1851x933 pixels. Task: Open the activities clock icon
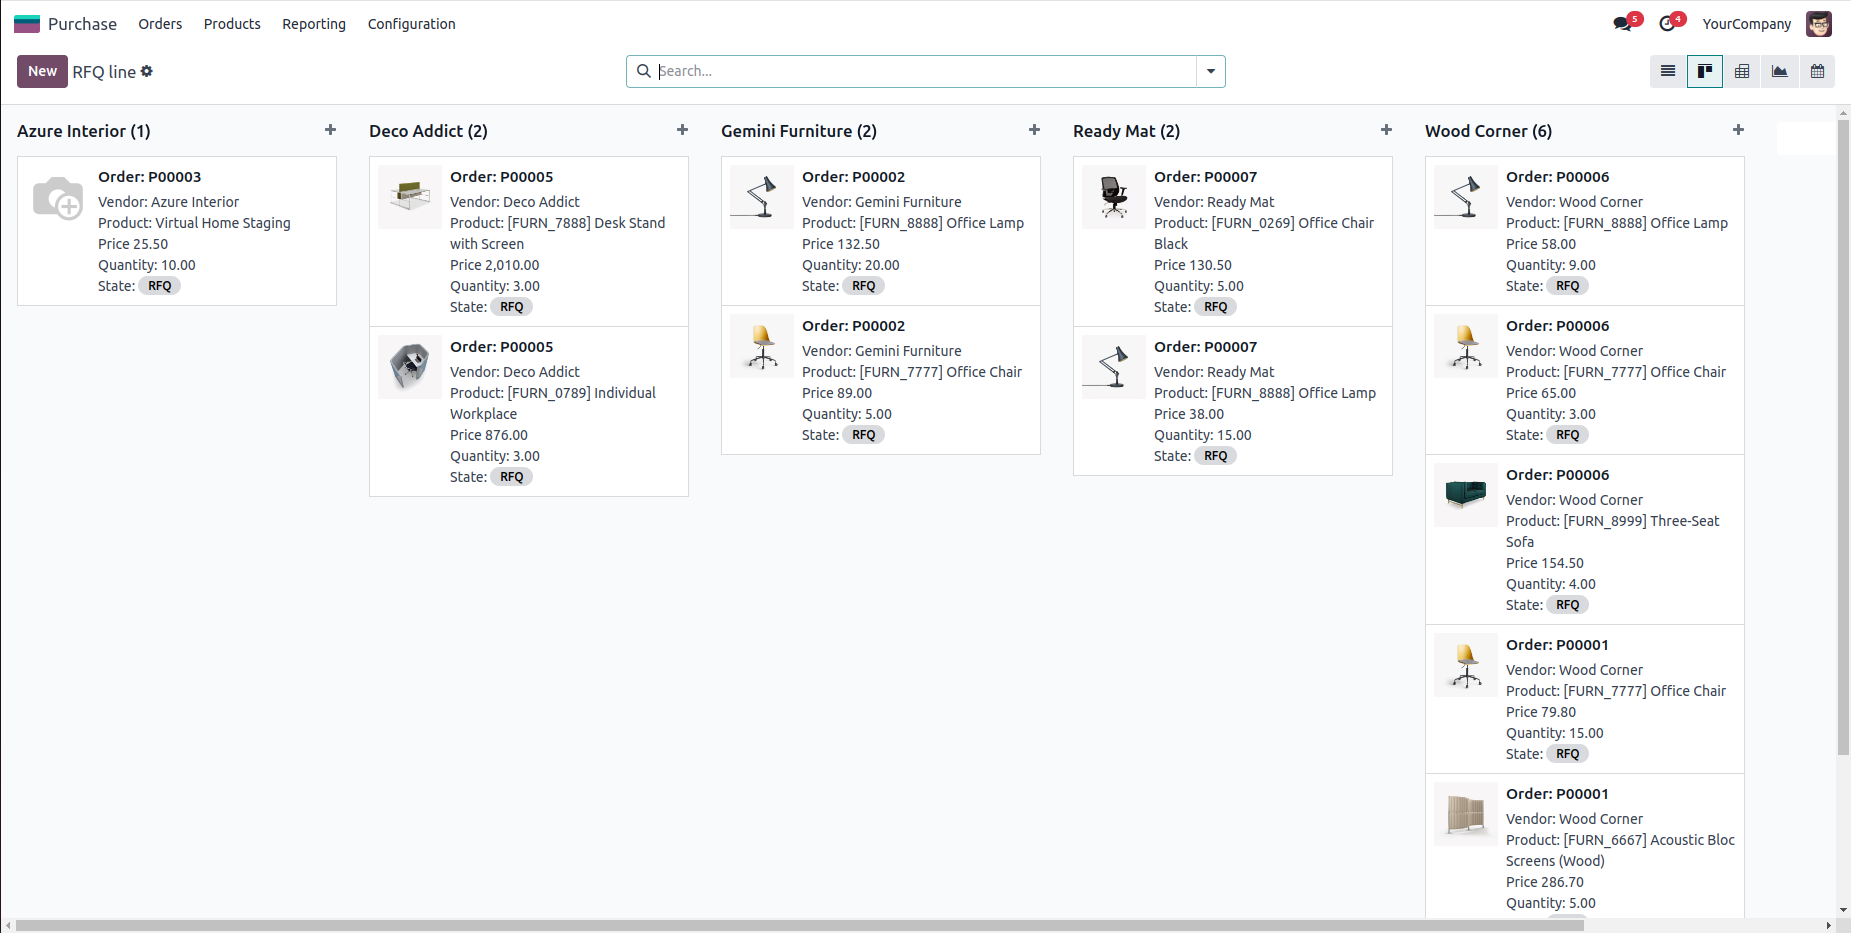1667,24
